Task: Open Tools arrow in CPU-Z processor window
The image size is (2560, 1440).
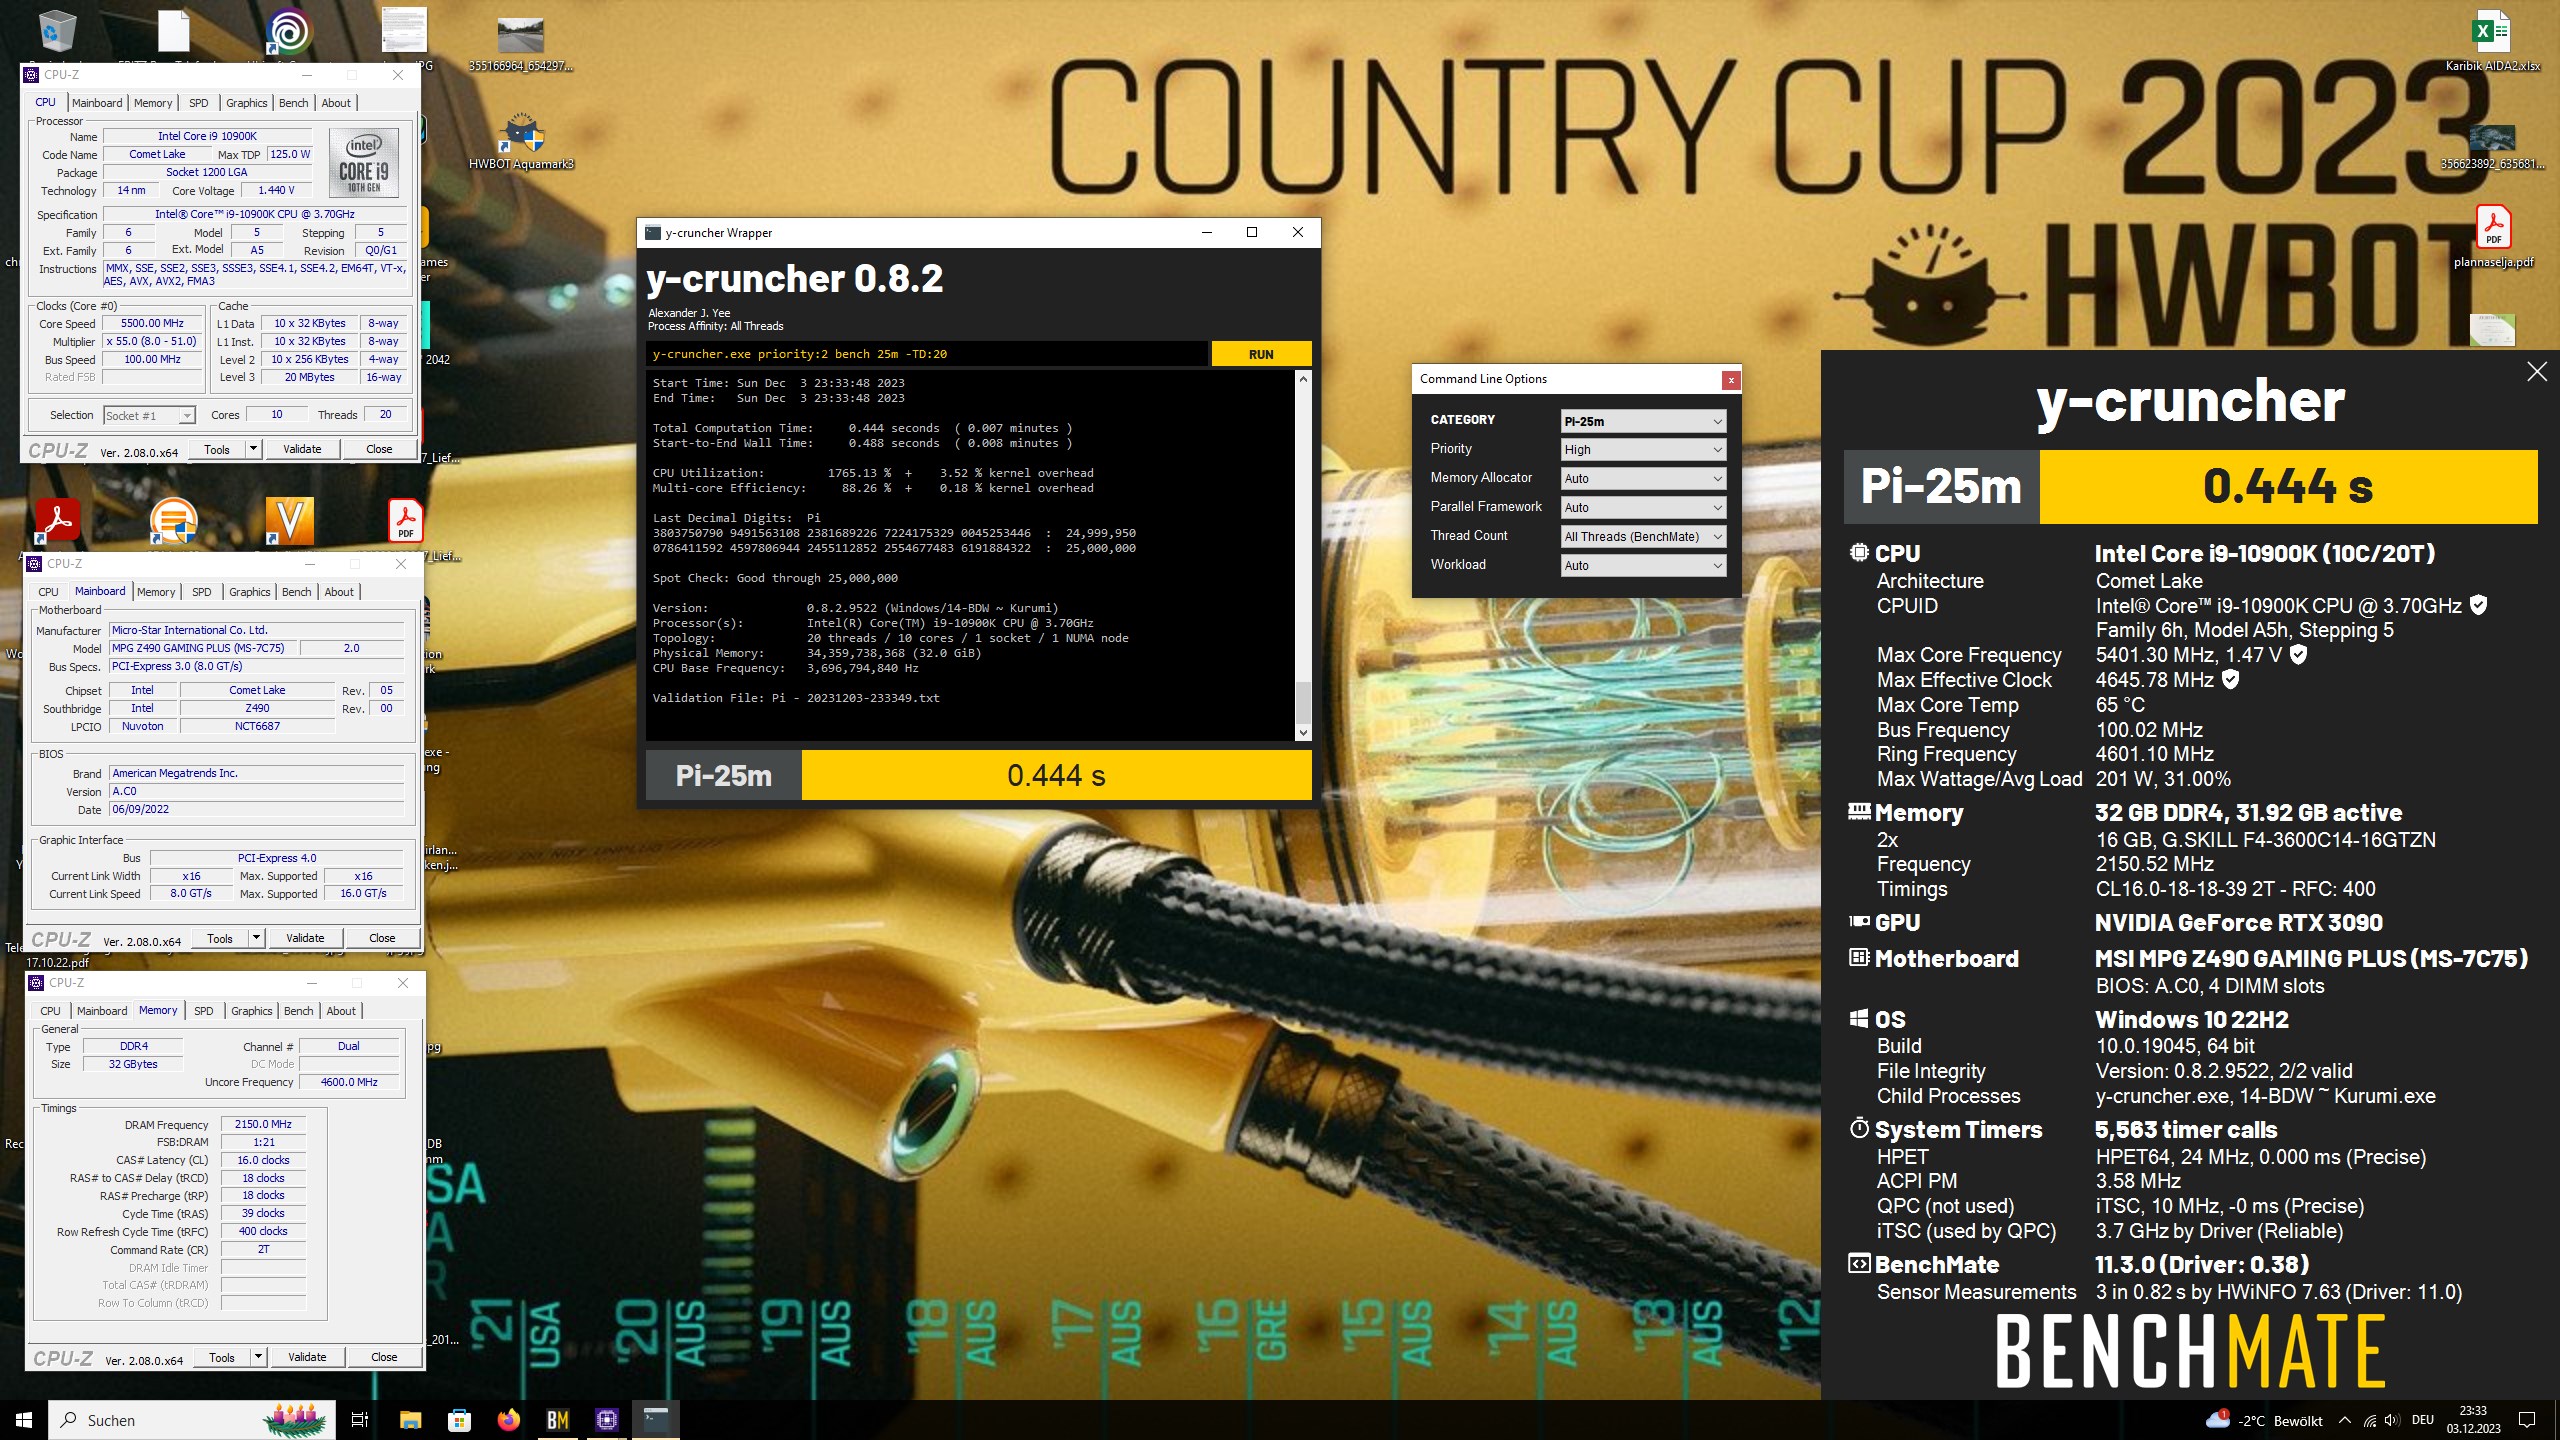Action: pos(253,449)
